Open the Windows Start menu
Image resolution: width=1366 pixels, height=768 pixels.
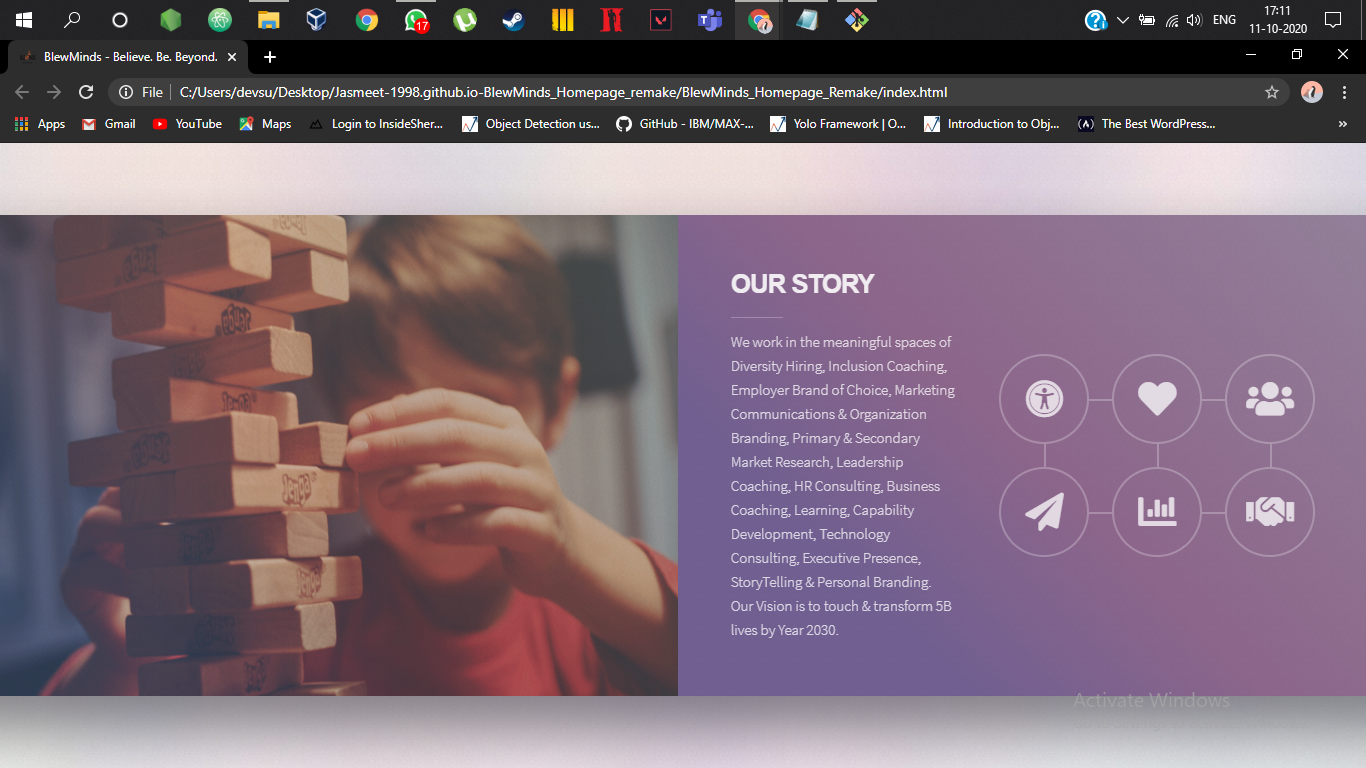coord(24,20)
